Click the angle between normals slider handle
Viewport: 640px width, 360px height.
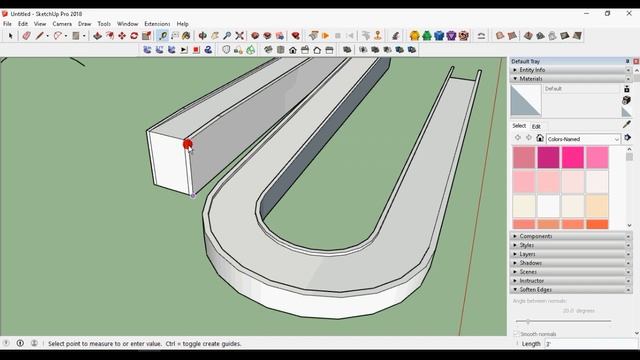tap(527, 322)
